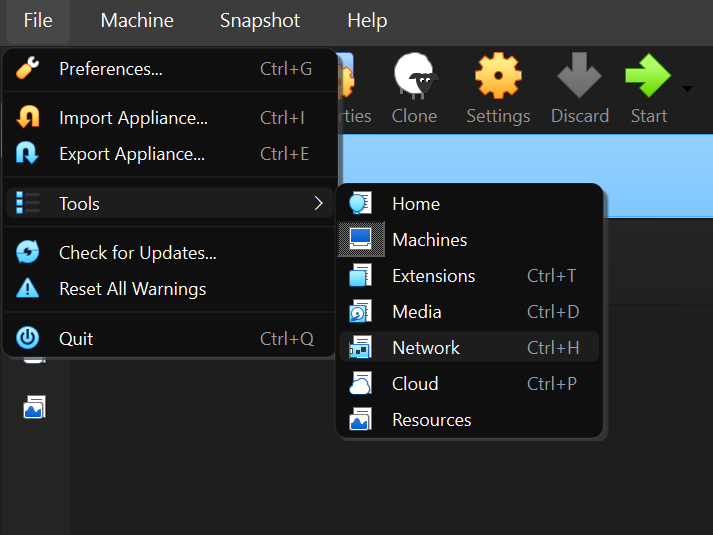Image resolution: width=713 pixels, height=535 pixels.
Task: Click the Clone sheep icon
Action: pos(414,77)
